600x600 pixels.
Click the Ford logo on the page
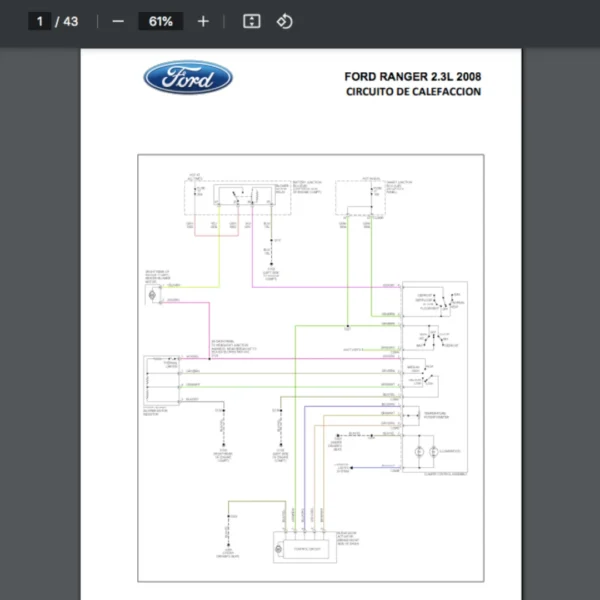[x=188, y=77]
